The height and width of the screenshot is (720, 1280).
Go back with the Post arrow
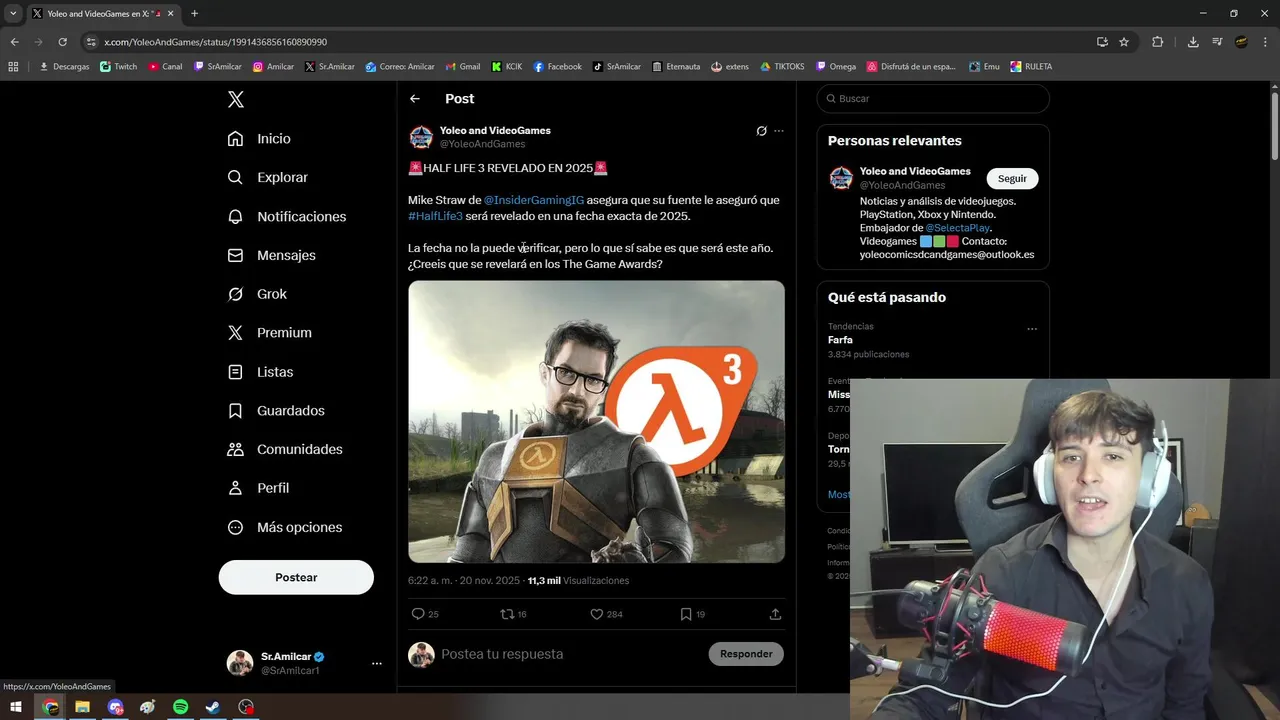(x=415, y=99)
